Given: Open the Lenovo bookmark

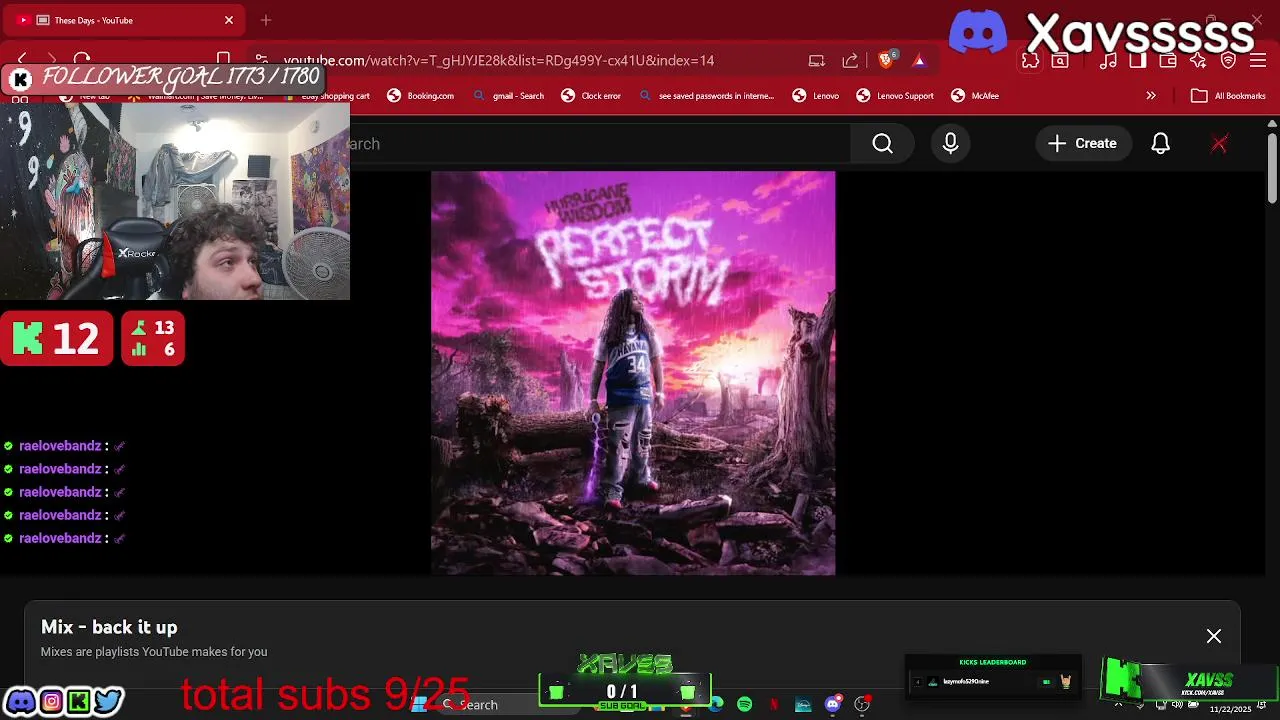Looking at the screenshot, I should (816, 96).
